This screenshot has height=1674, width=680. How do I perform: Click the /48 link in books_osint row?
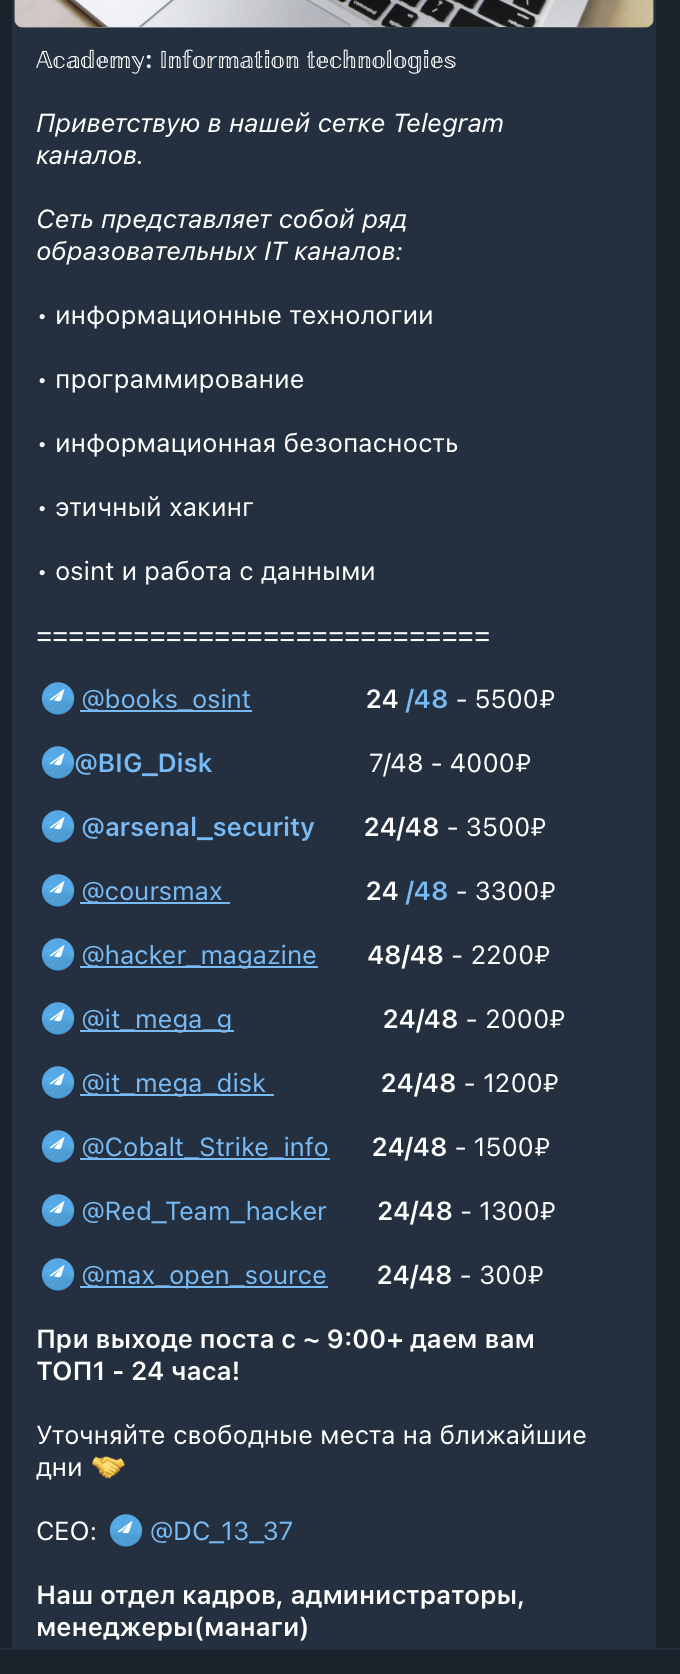click(427, 700)
